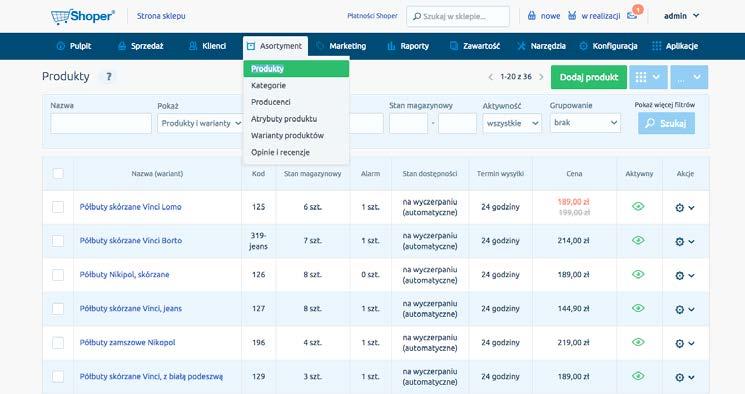Toggle active eye for Półbuty skórzane Vinci Lomo
The height and width of the screenshot is (394, 745).
tap(638, 206)
